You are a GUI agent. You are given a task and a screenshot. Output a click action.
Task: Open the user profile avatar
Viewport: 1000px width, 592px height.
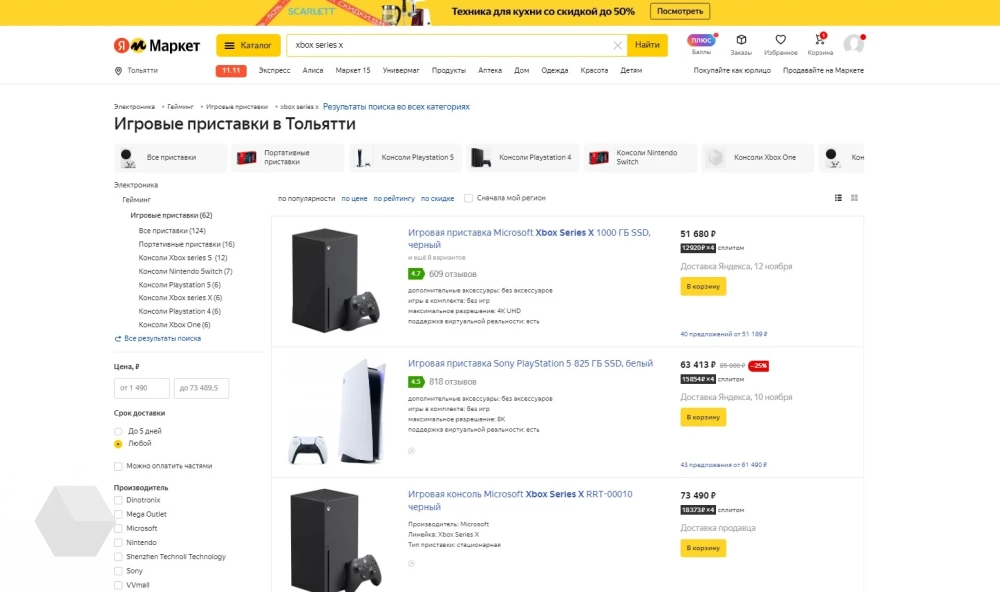pos(853,44)
